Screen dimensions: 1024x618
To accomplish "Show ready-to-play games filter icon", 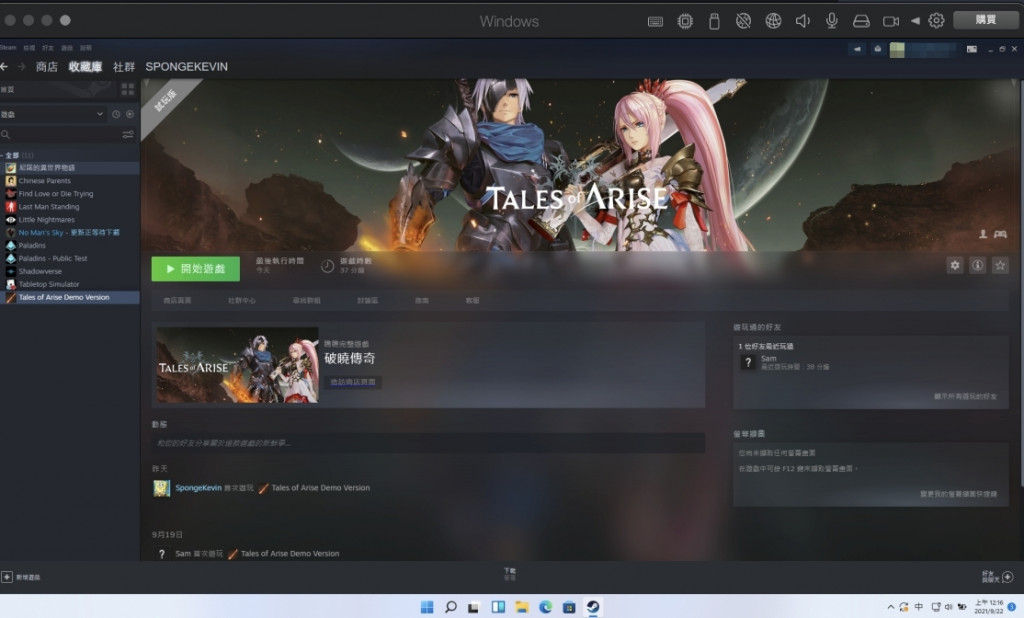I will 130,114.
